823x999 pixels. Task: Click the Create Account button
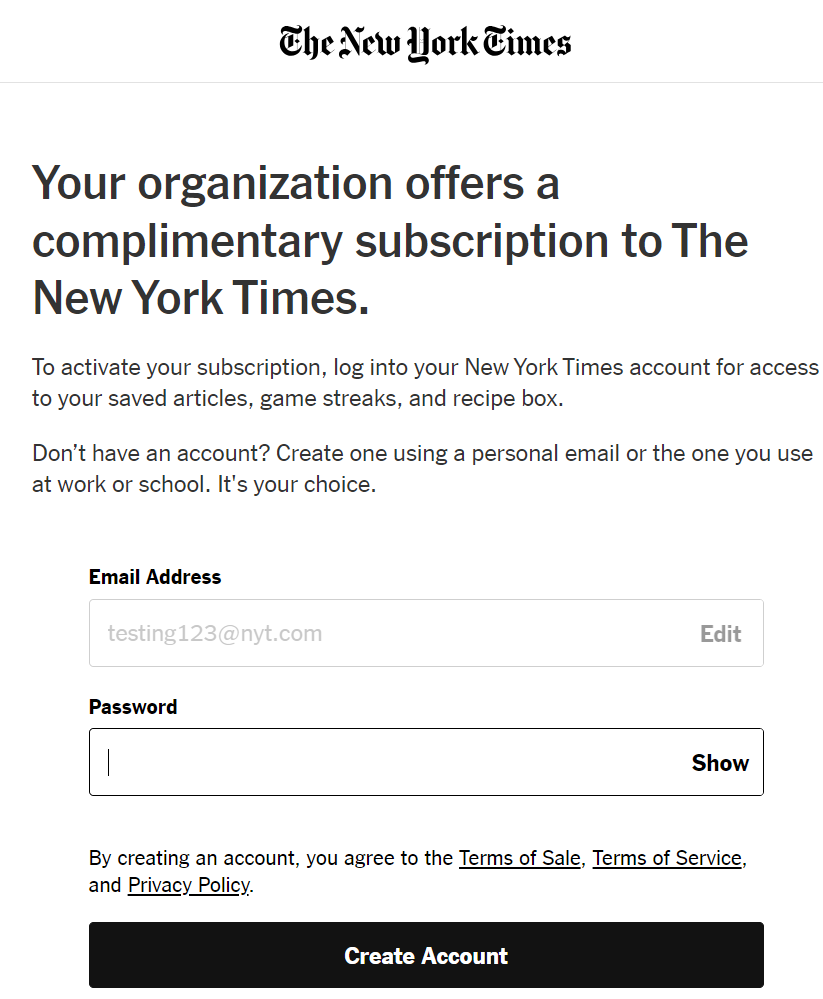426,955
